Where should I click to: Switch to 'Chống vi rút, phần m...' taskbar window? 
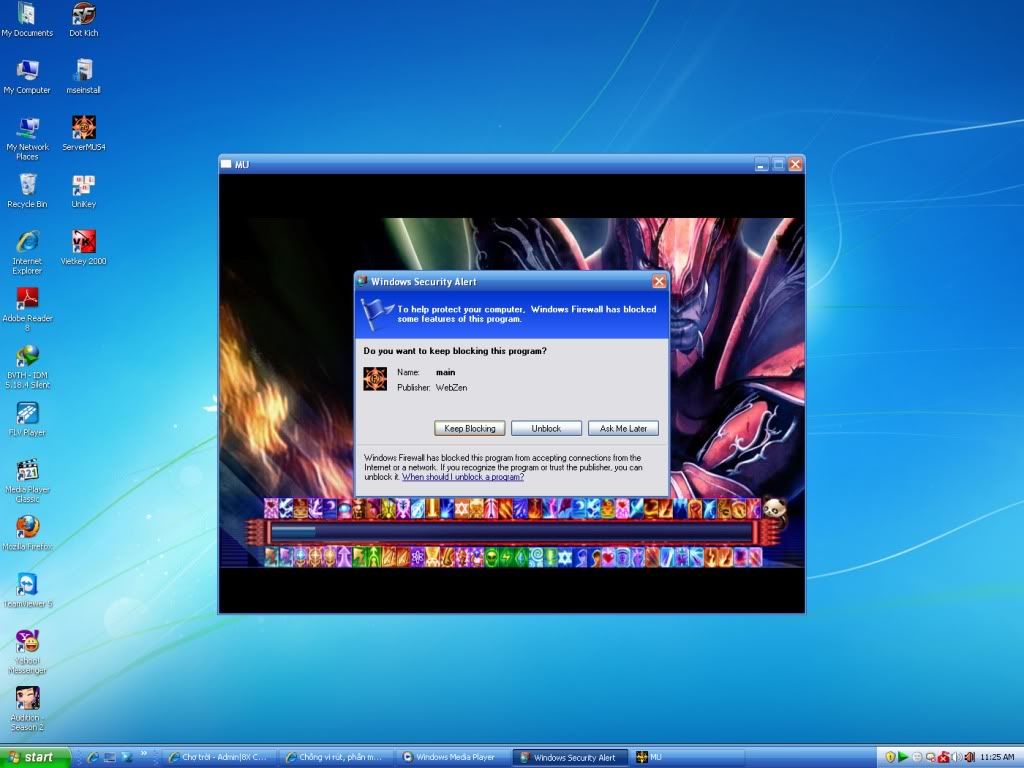(x=337, y=758)
